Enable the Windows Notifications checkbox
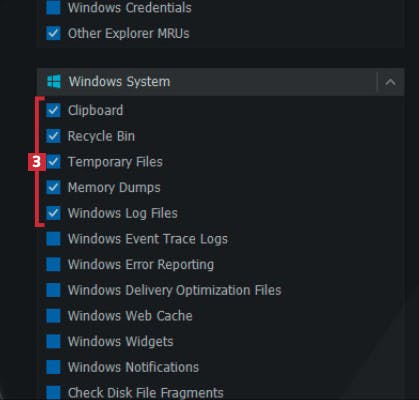 pos(53,367)
